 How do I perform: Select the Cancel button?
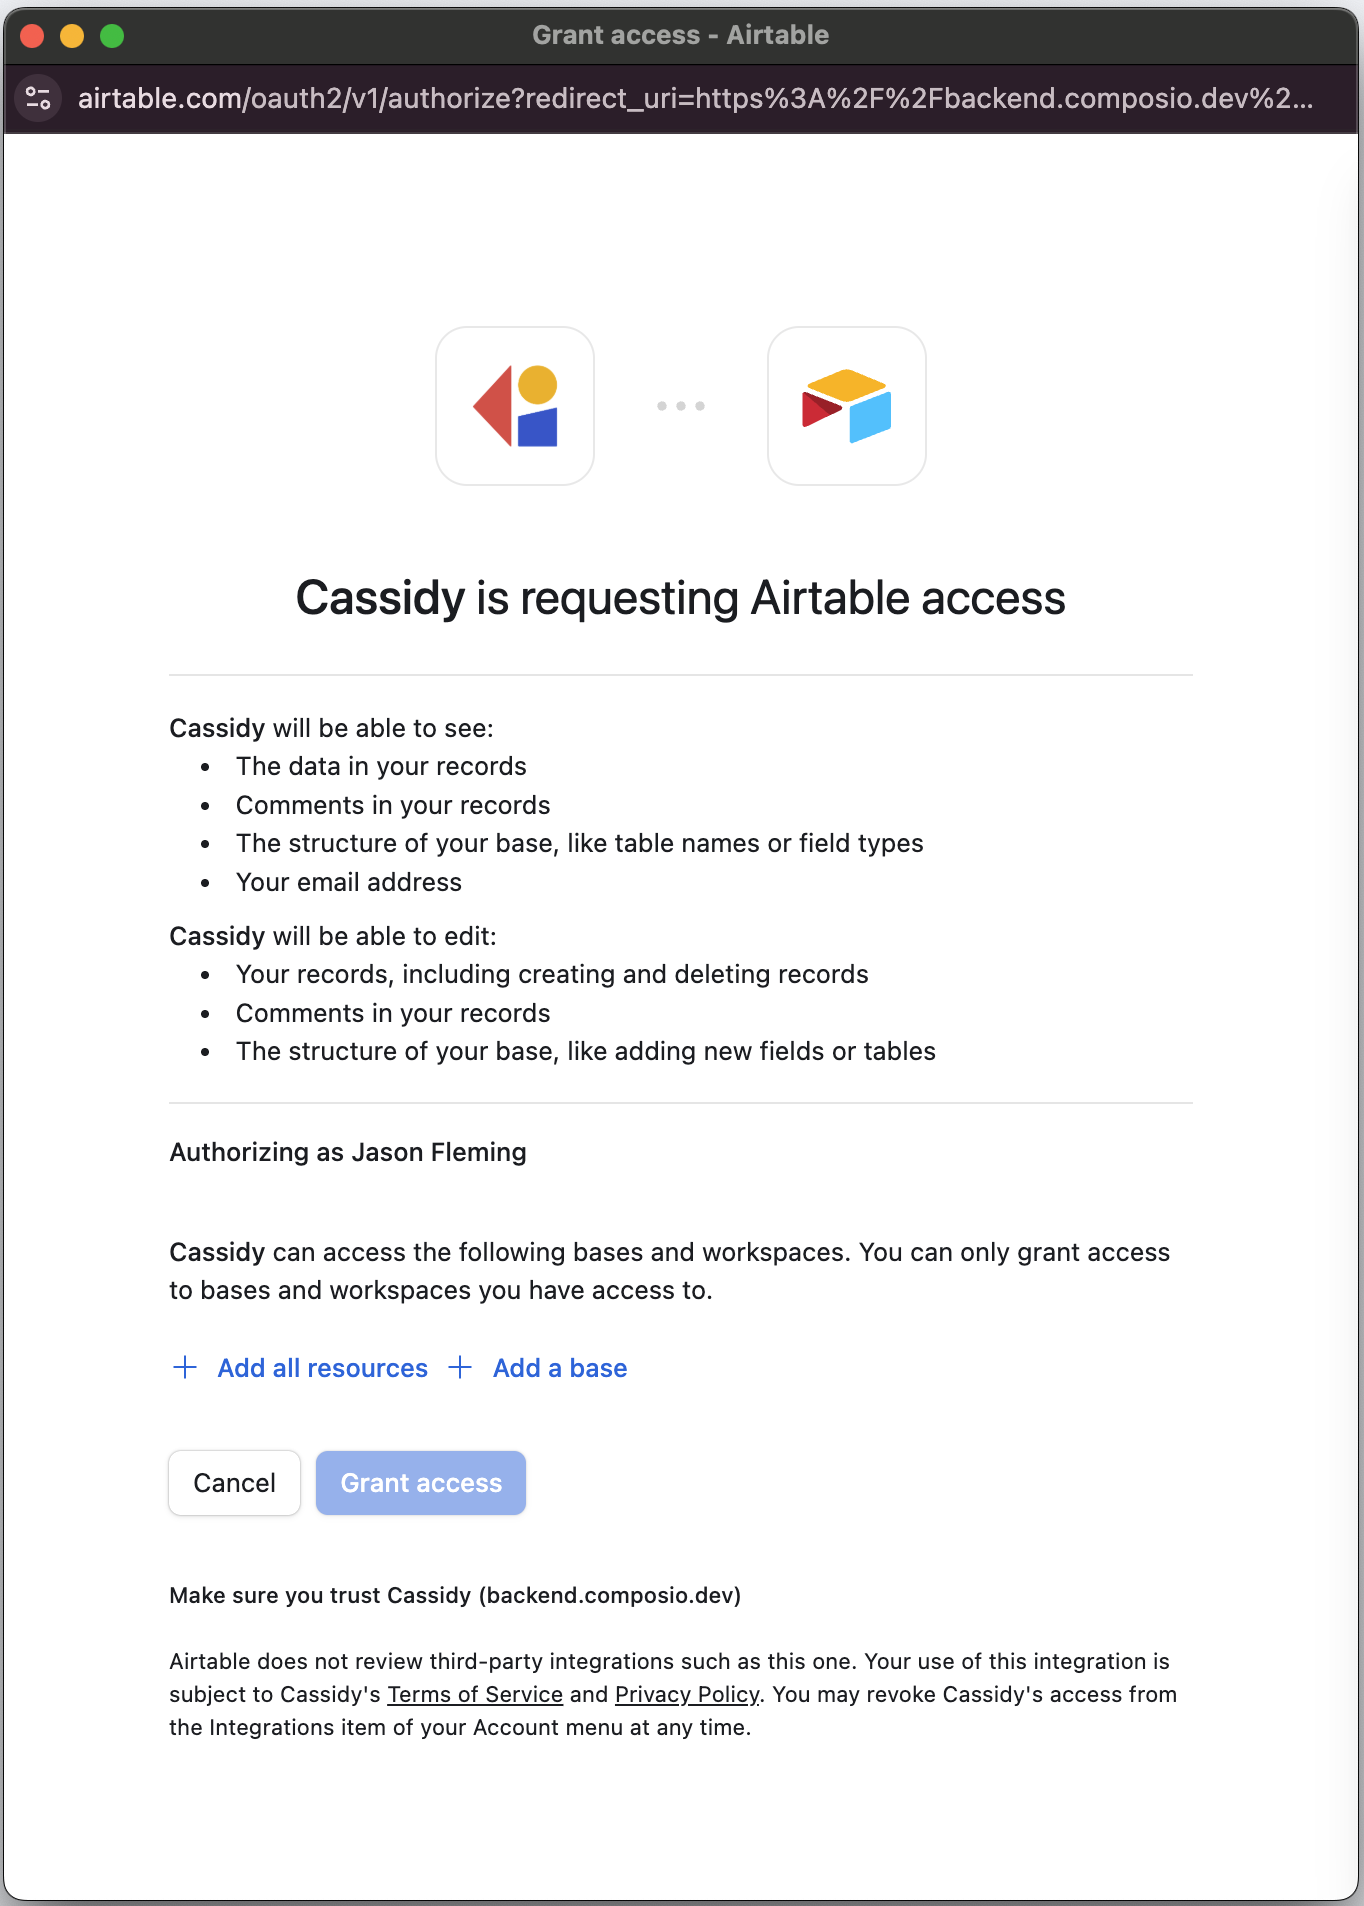coord(234,1483)
